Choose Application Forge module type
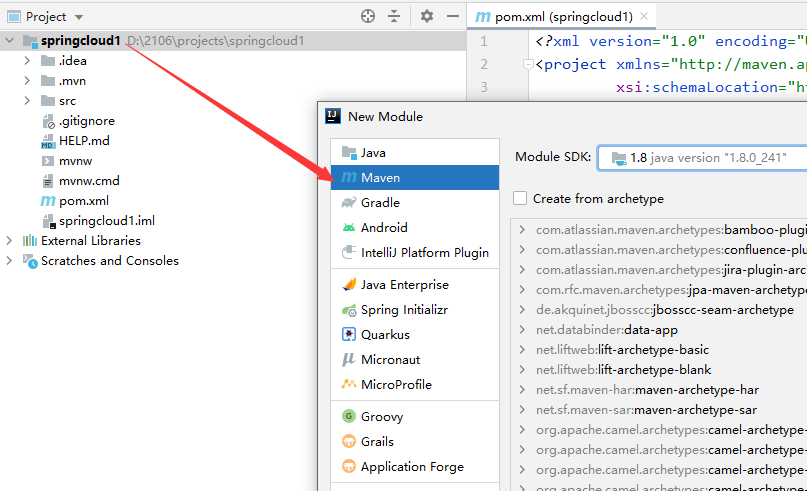 tap(415, 467)
